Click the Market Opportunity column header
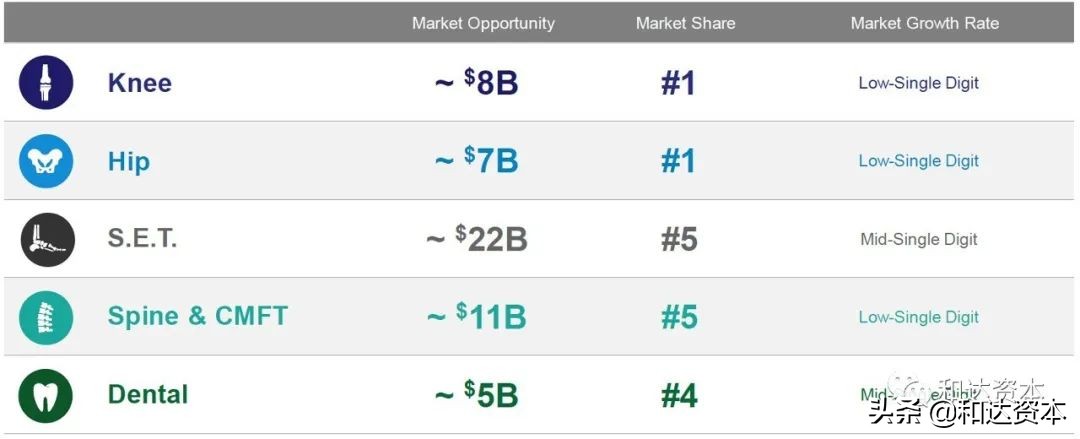The height and width of the screenshot is (439, 1080). [x=483, y=23]
